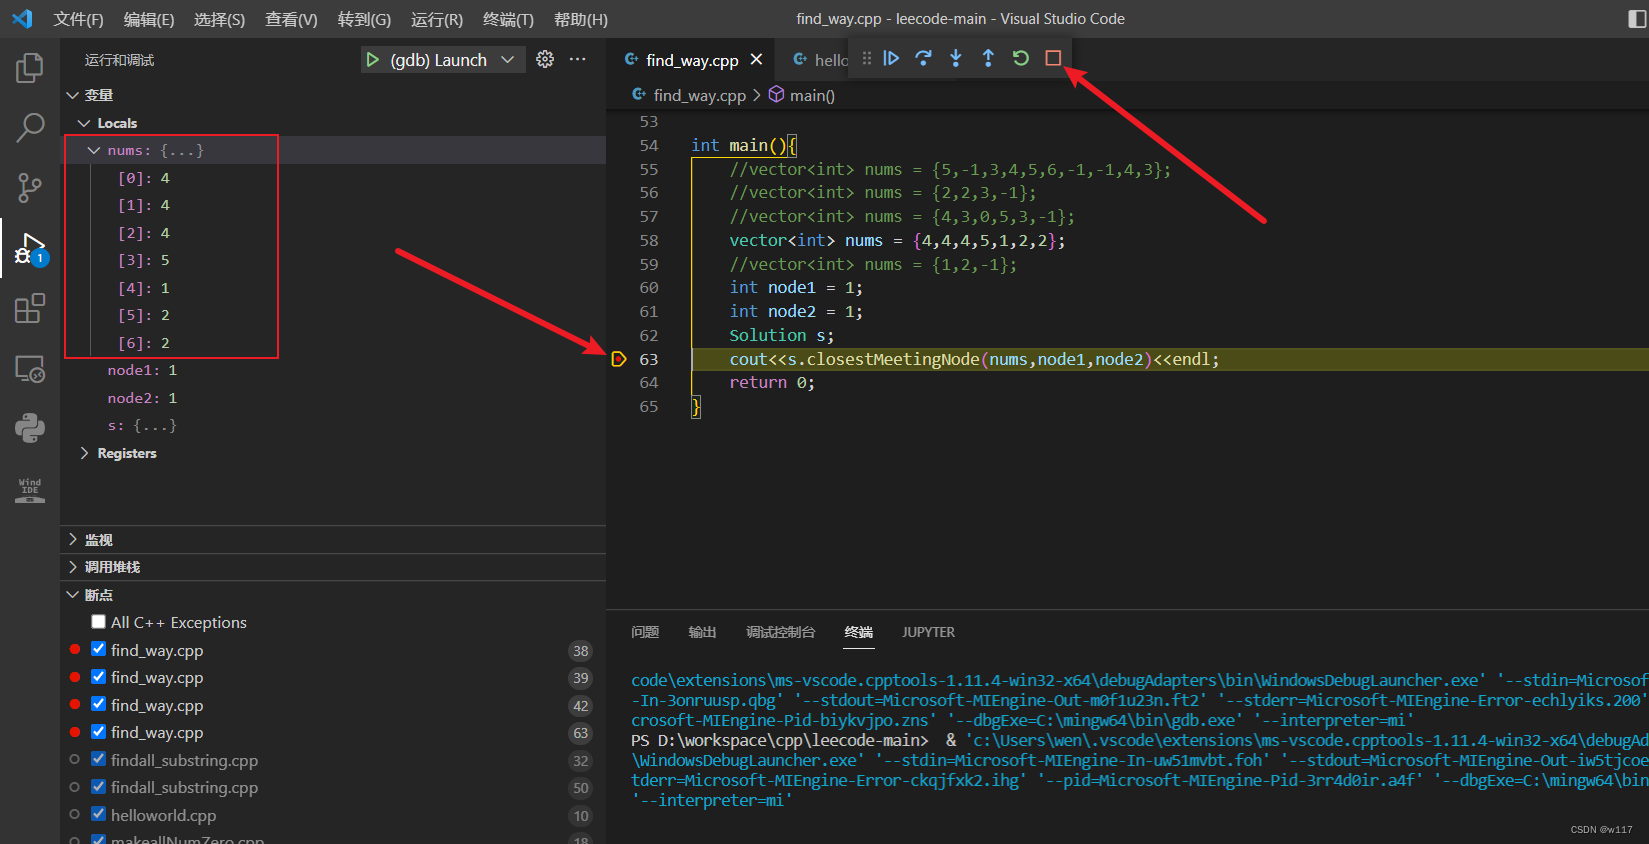Screen dimensions: 1649x844
Task: Switch to the find_way.cpp editor tab
Action: pyautogui.click(x=692, y=60)
